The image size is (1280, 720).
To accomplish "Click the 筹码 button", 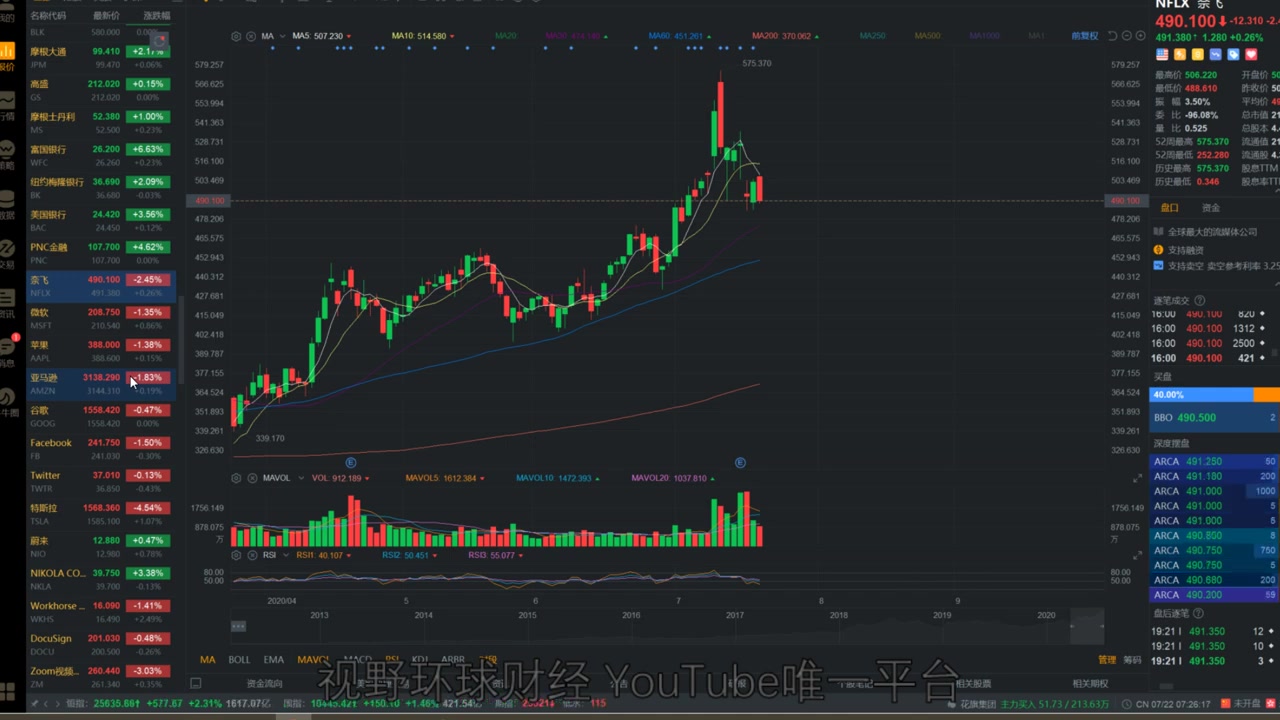I will coord(1132,660).
